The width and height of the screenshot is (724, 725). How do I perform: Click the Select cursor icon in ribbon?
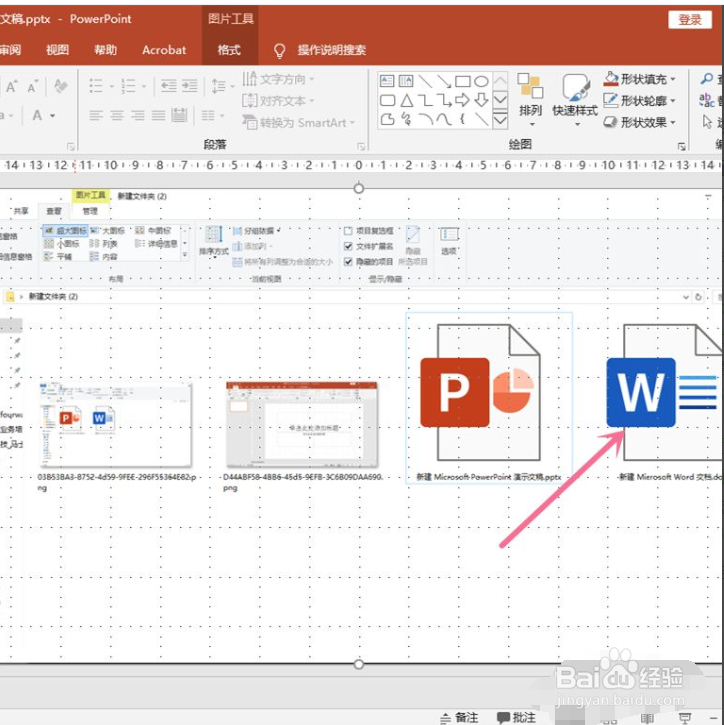pos(707,122)
